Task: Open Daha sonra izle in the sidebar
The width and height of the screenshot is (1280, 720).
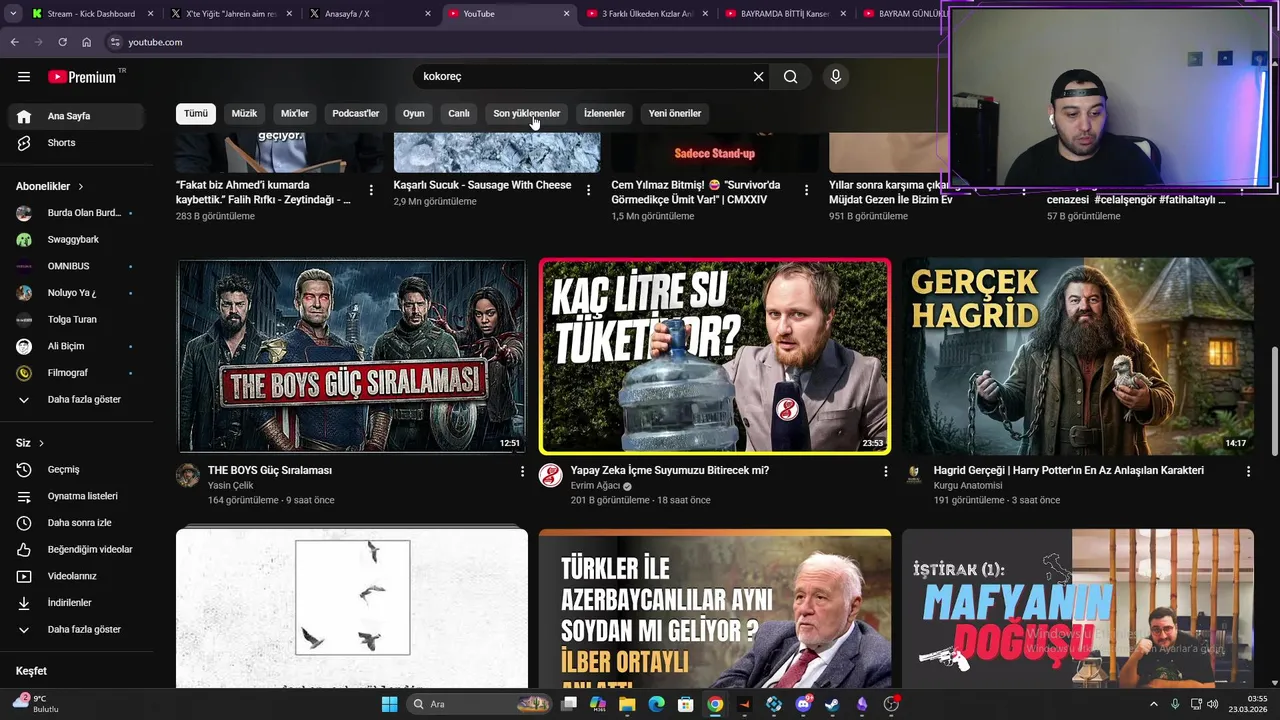Action: [x=77, y=523]
